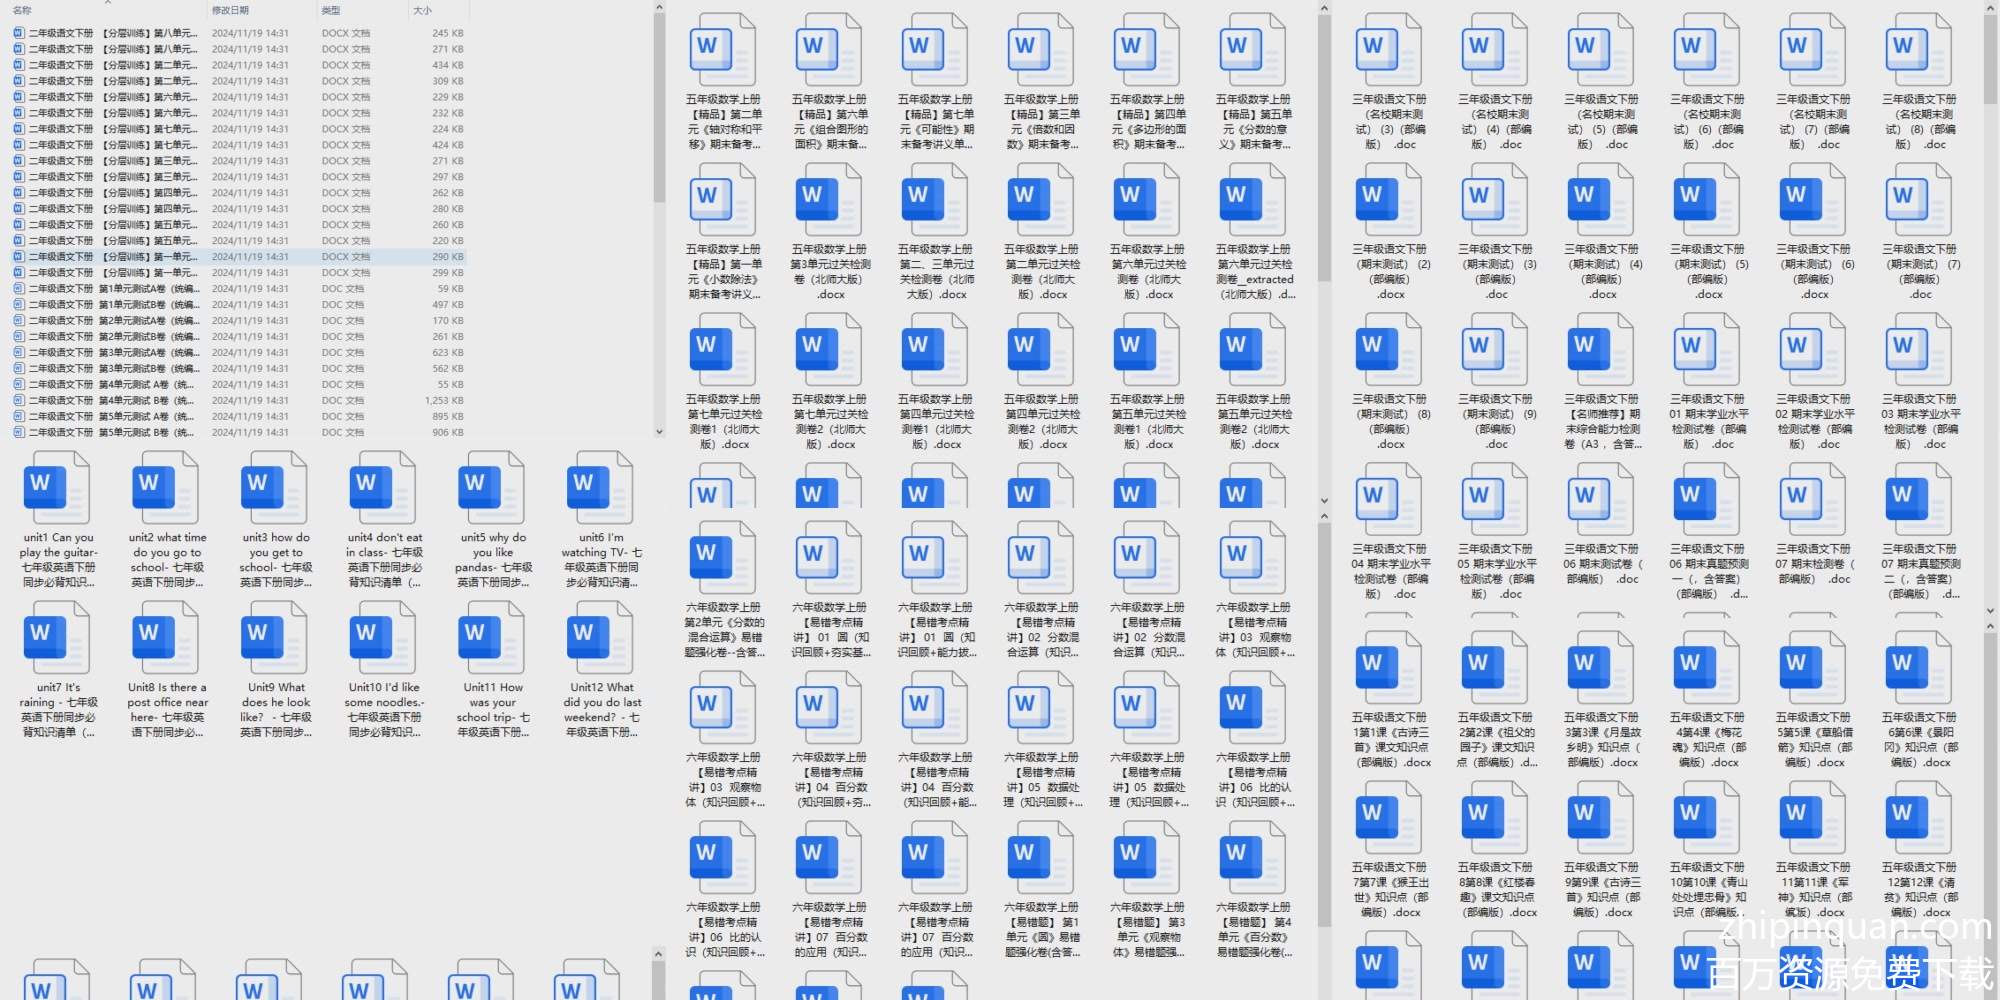Open the Unit11 How was your school trip icon
2000x1000 pixels.
(x=492, y=637)
